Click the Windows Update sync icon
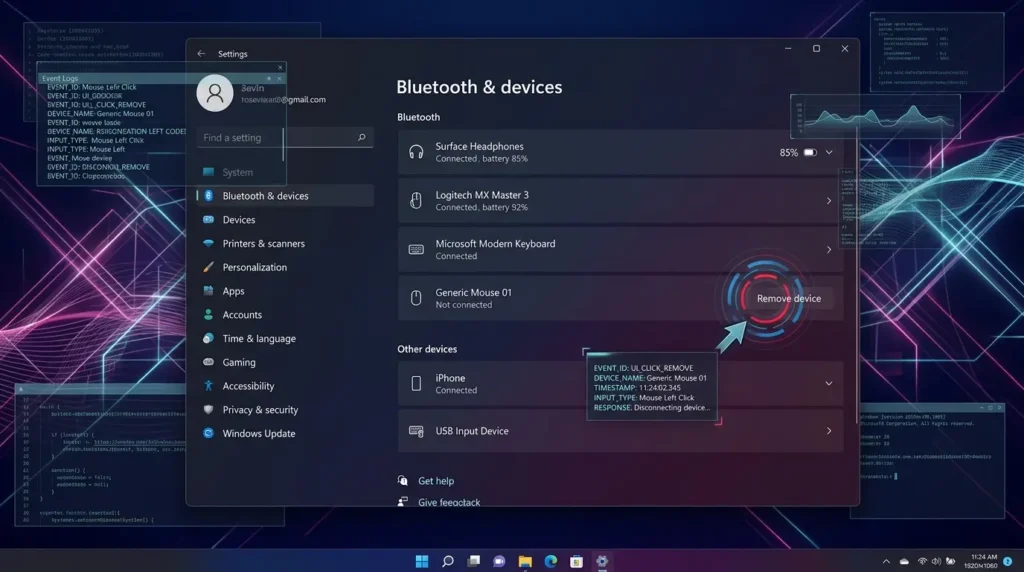This screenshot has height=572, width=1024. (208, 433)
